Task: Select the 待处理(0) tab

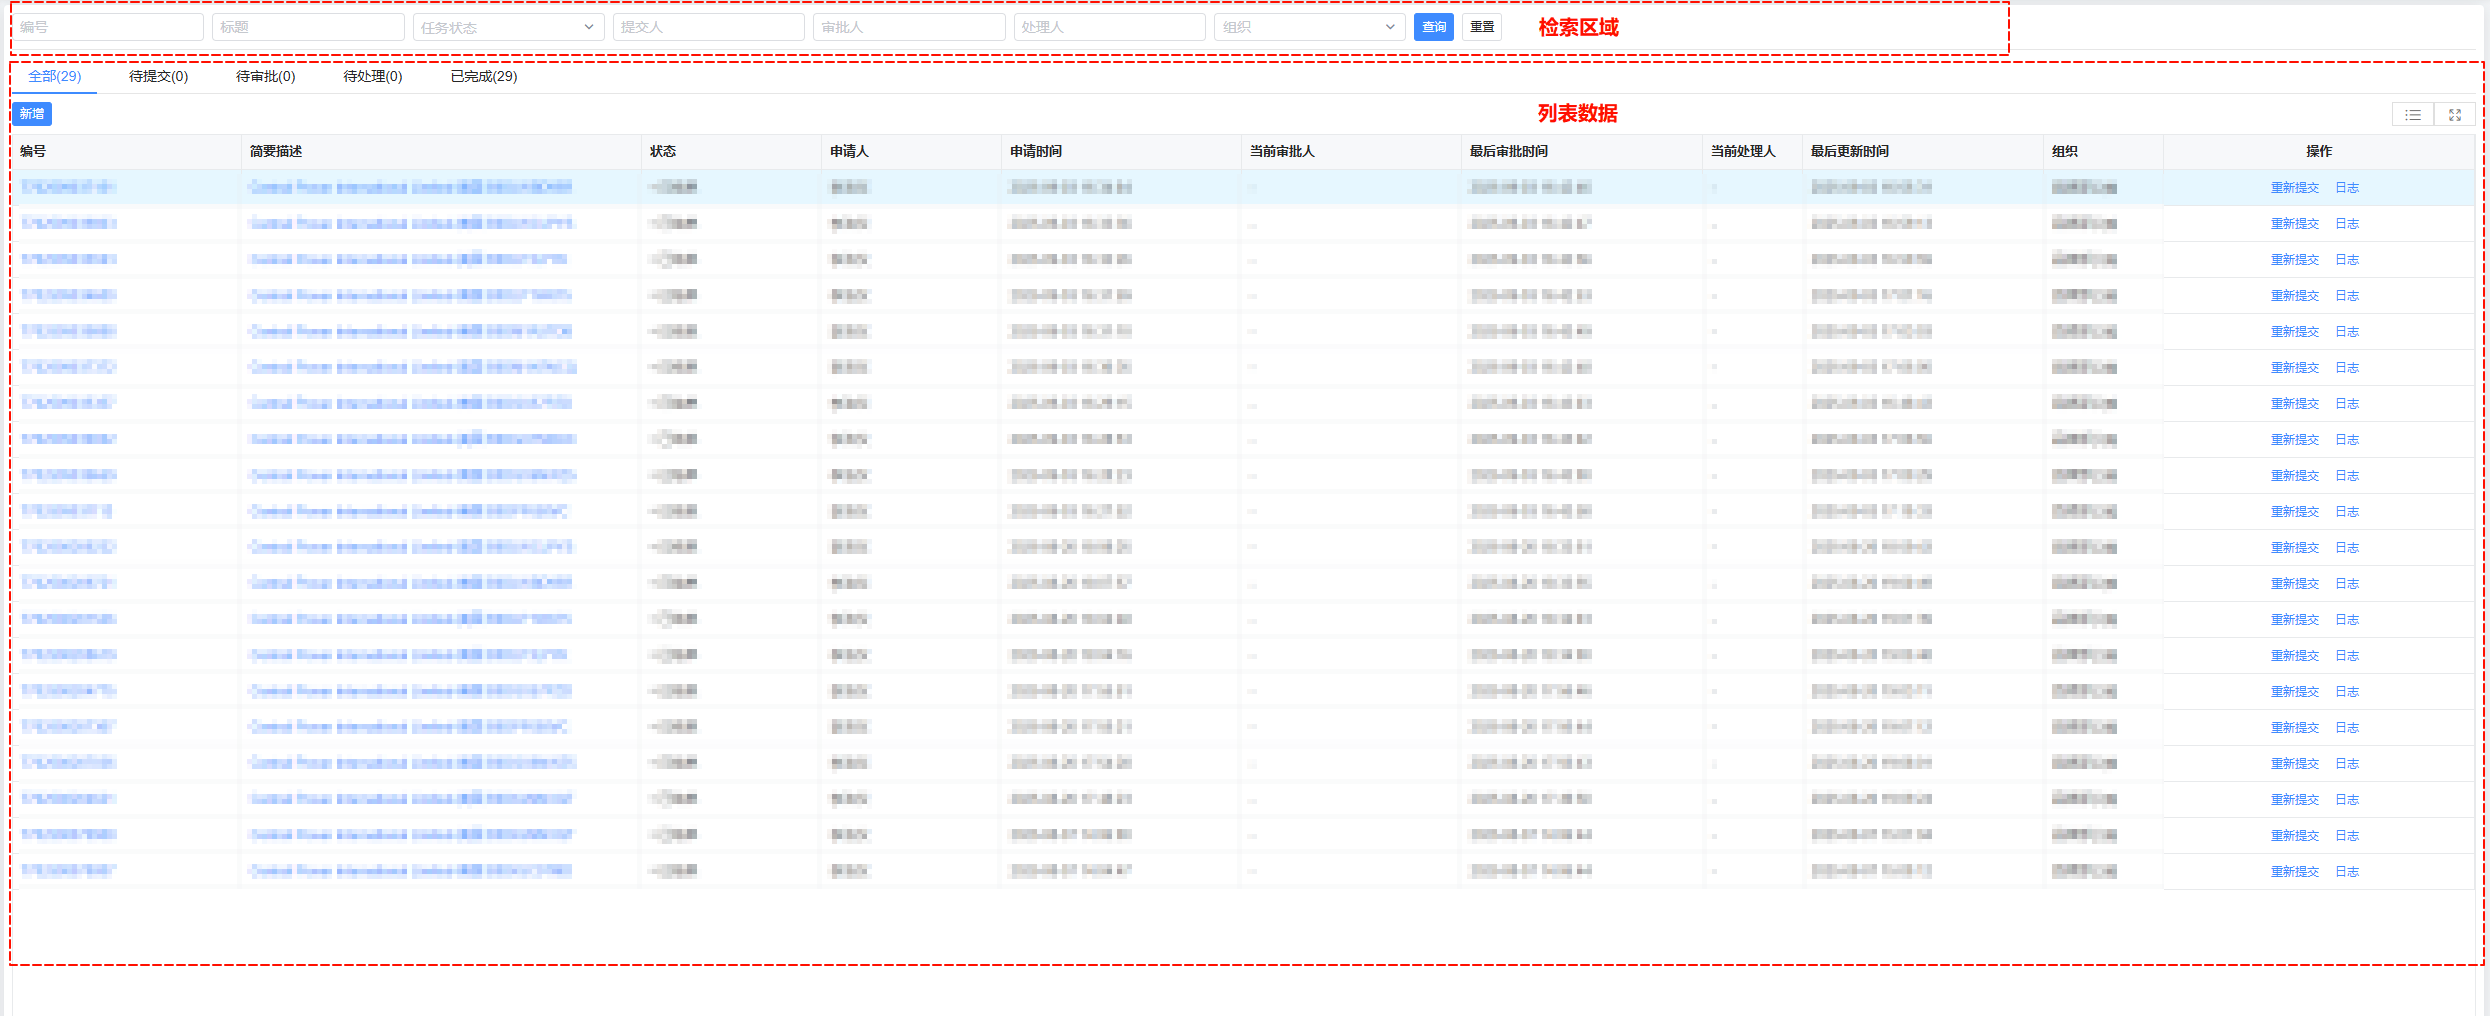Action: [372, 76]
